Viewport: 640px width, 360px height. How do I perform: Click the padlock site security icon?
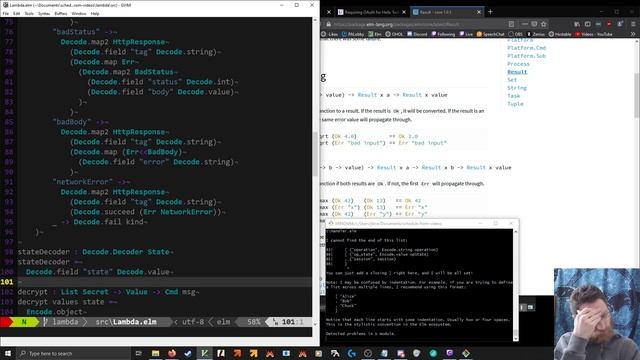[x=328, y=24]
